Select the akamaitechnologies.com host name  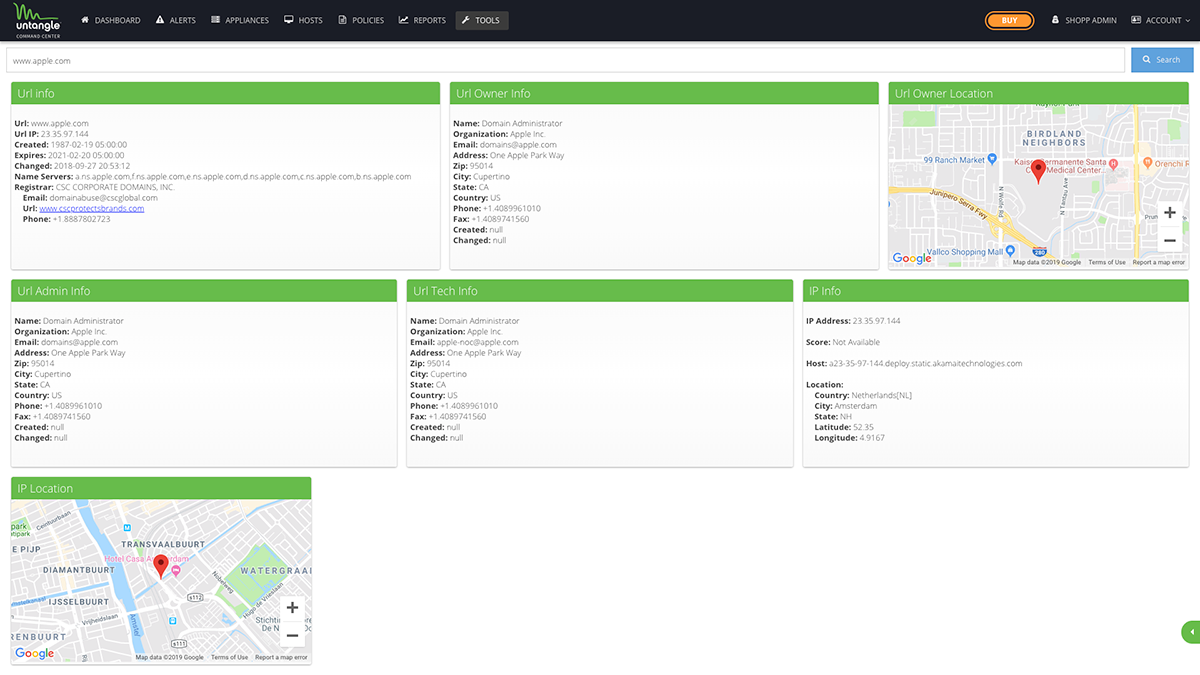coord(926,363)
